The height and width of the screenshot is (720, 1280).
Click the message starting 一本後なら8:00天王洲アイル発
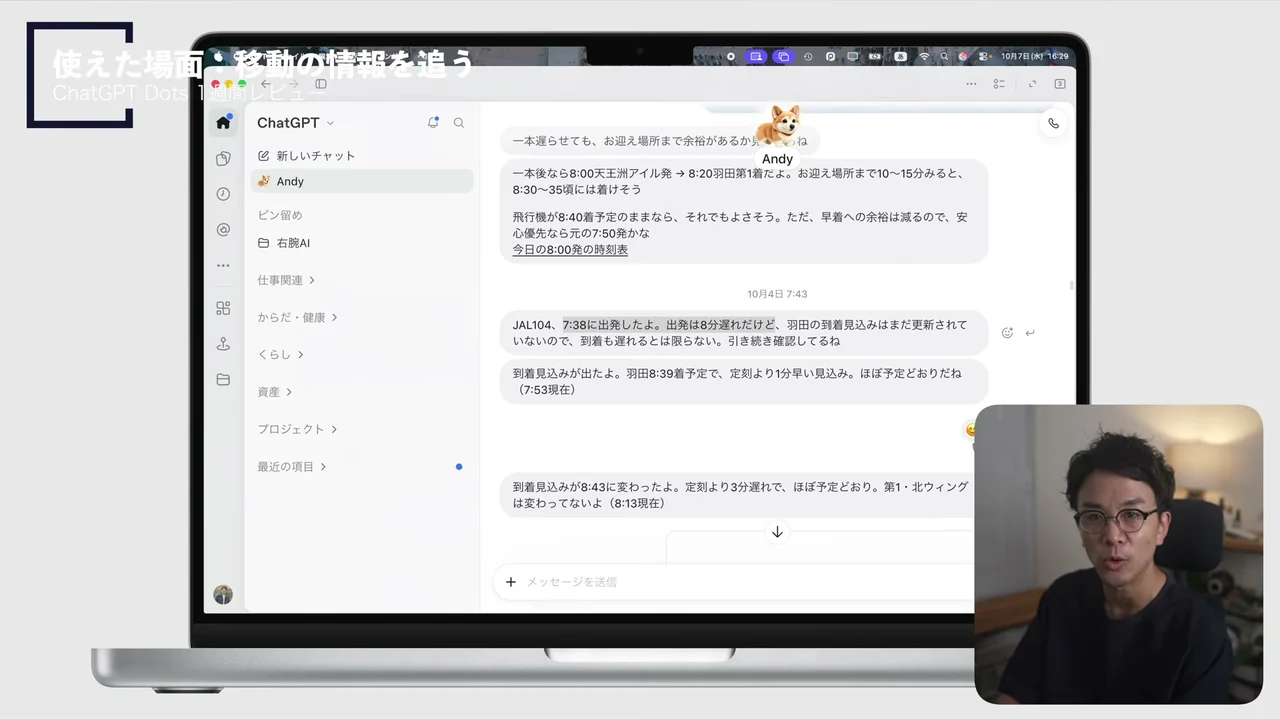744,211
